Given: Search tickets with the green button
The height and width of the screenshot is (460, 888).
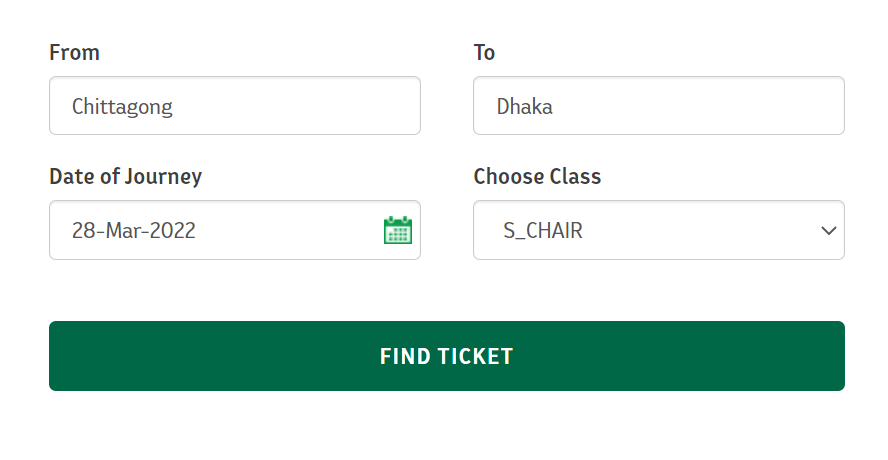Looking at the screenshot, I should (x=447, y=356).
